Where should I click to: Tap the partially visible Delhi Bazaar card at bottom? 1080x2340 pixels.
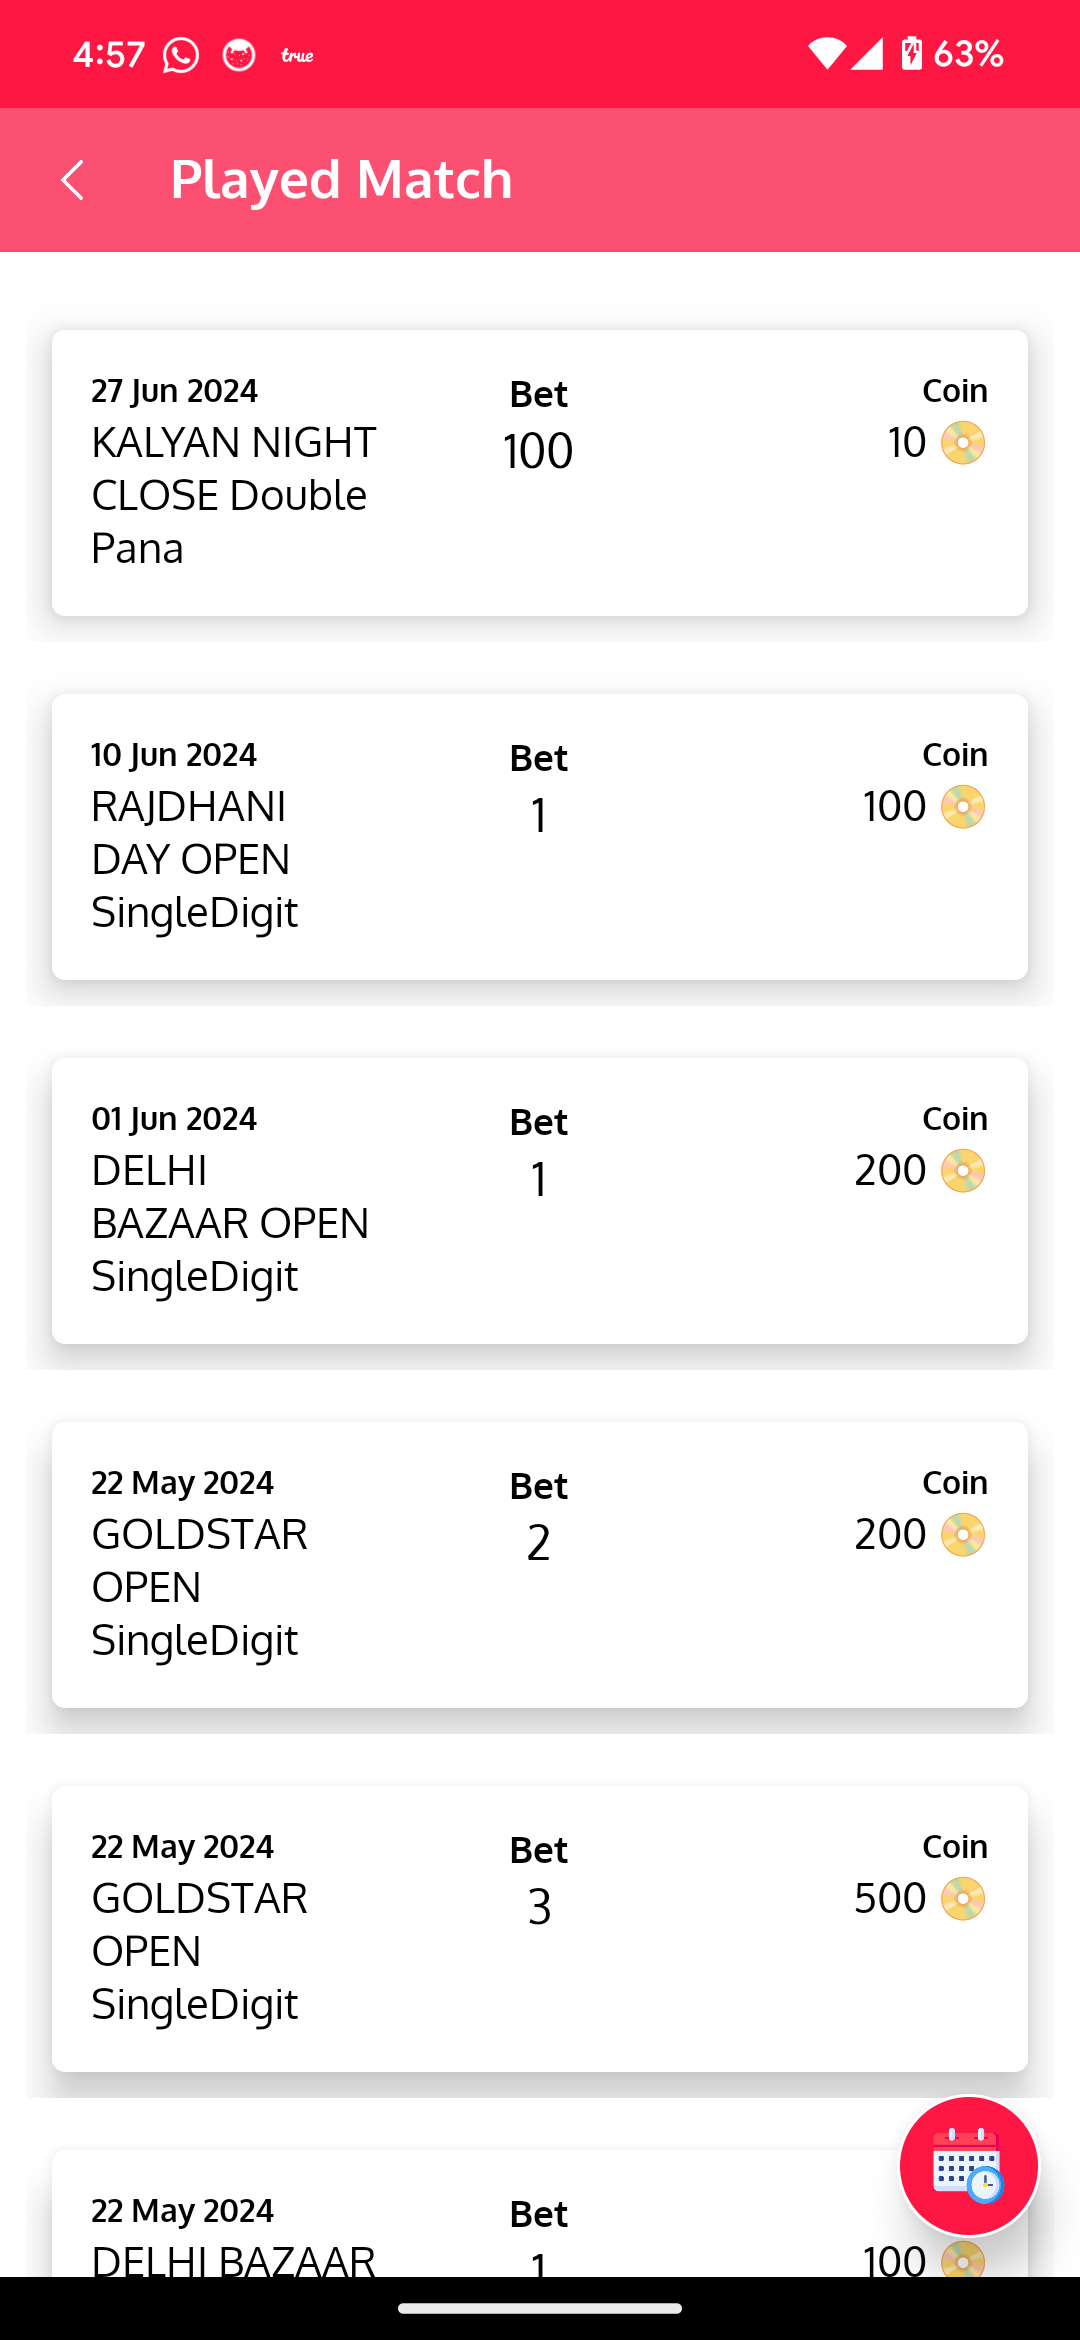450,2230
